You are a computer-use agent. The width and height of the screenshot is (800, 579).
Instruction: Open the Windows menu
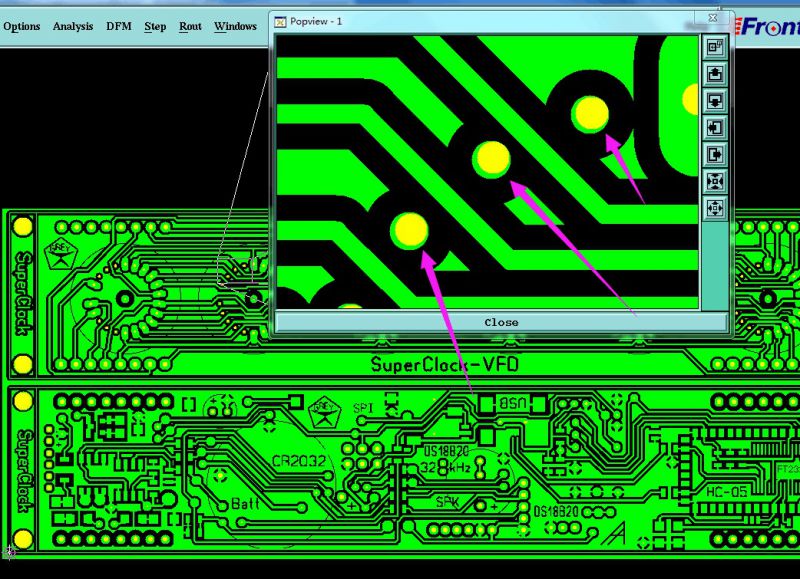point(235,26)
